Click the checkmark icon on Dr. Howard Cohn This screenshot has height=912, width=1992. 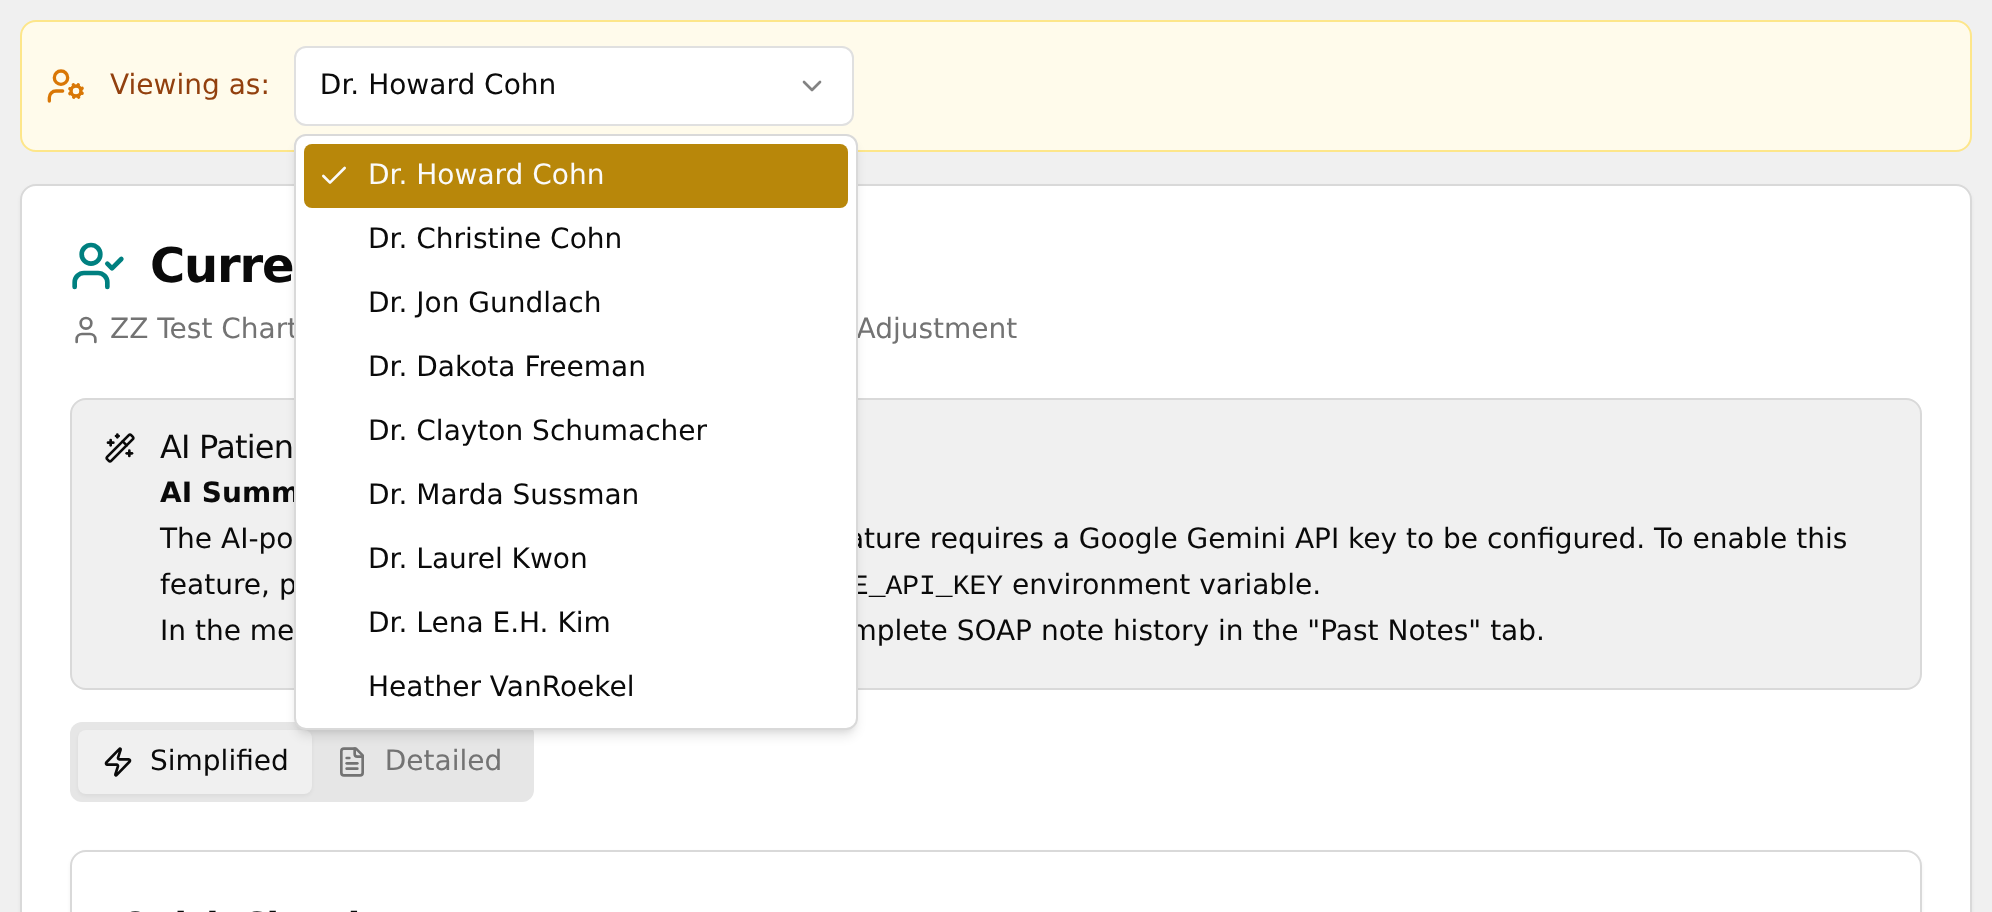[x=334, y=175]
